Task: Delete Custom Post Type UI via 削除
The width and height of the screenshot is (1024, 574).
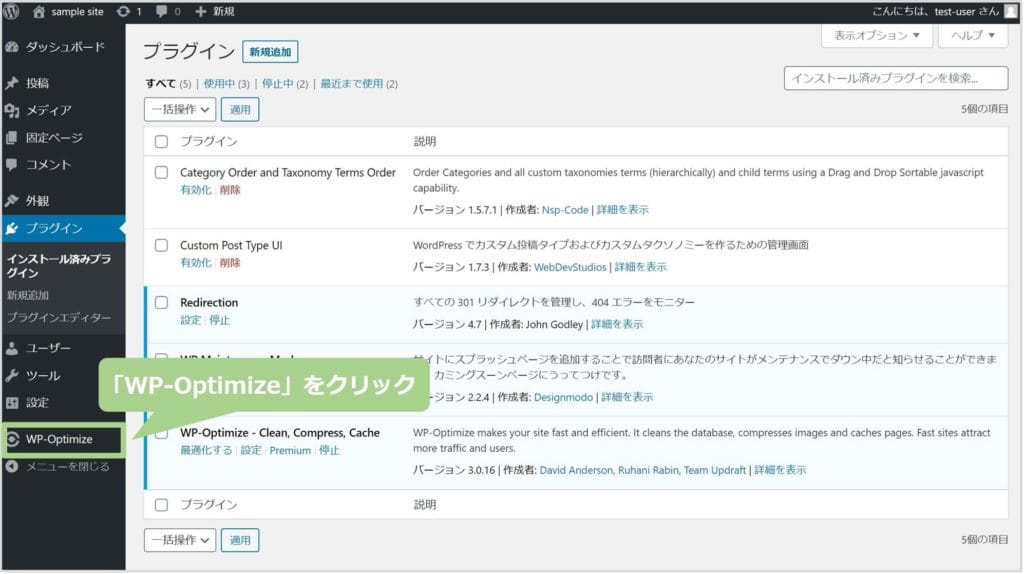Action: [x=230, y=263]
